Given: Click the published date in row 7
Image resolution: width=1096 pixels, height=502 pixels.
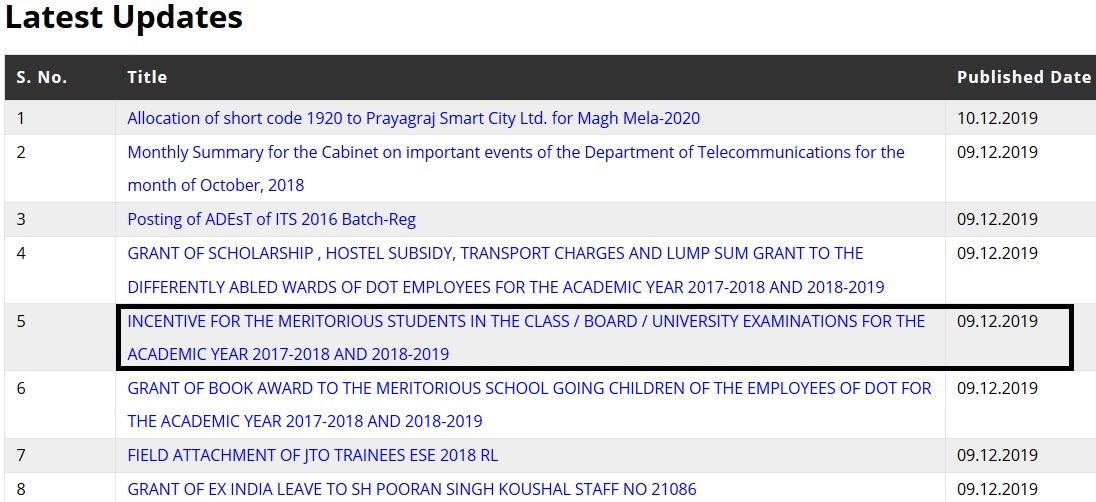Looking at the screenshot, I should tap(997, 455).
